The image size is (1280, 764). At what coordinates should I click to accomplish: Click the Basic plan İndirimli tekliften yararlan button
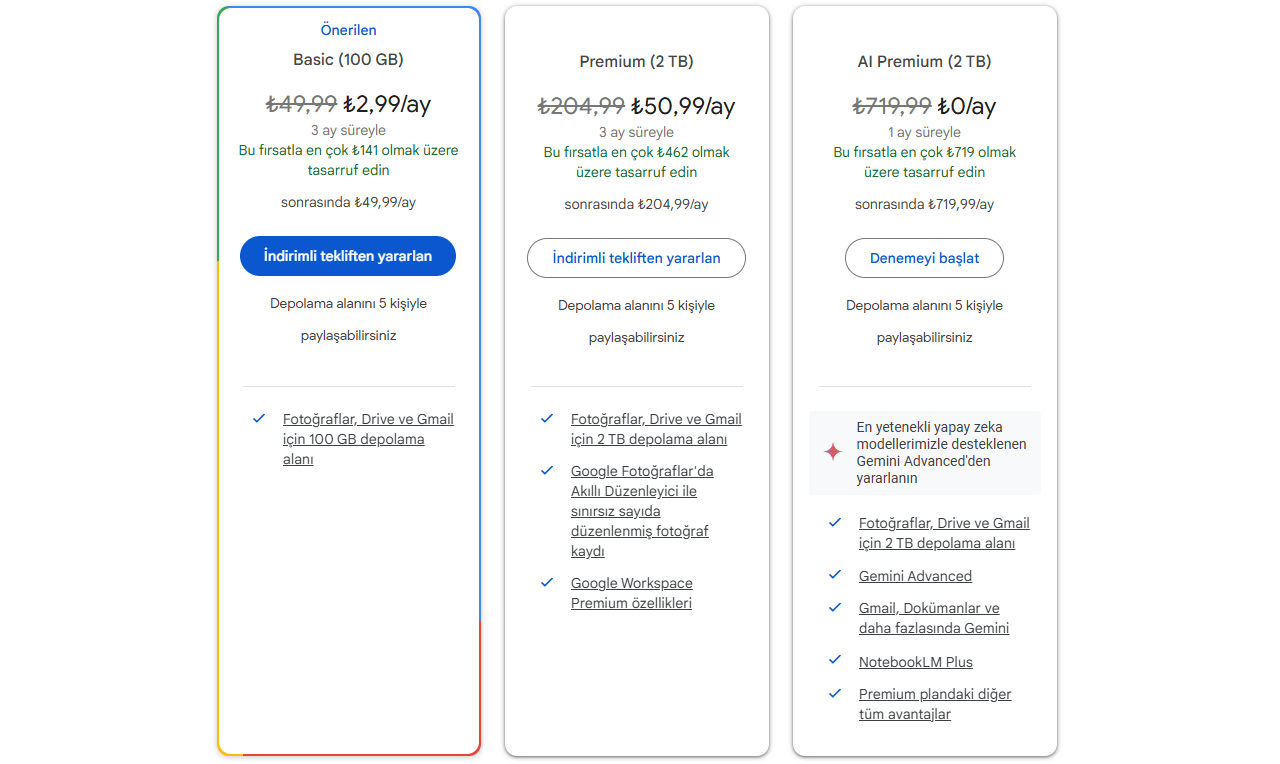tap(348, 256)
